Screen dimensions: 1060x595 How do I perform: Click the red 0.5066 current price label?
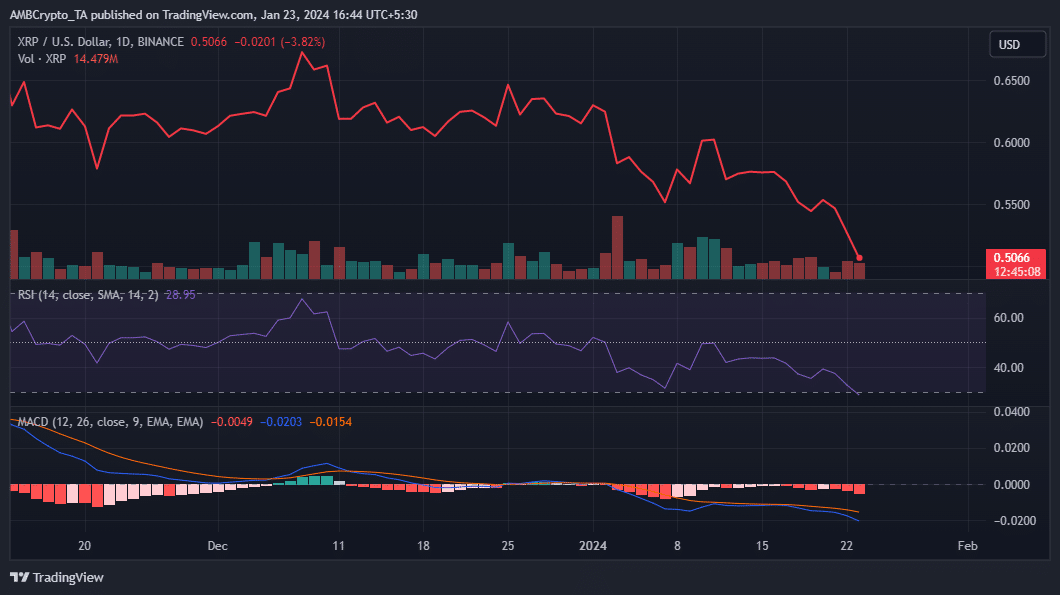tap(1015, 258)
